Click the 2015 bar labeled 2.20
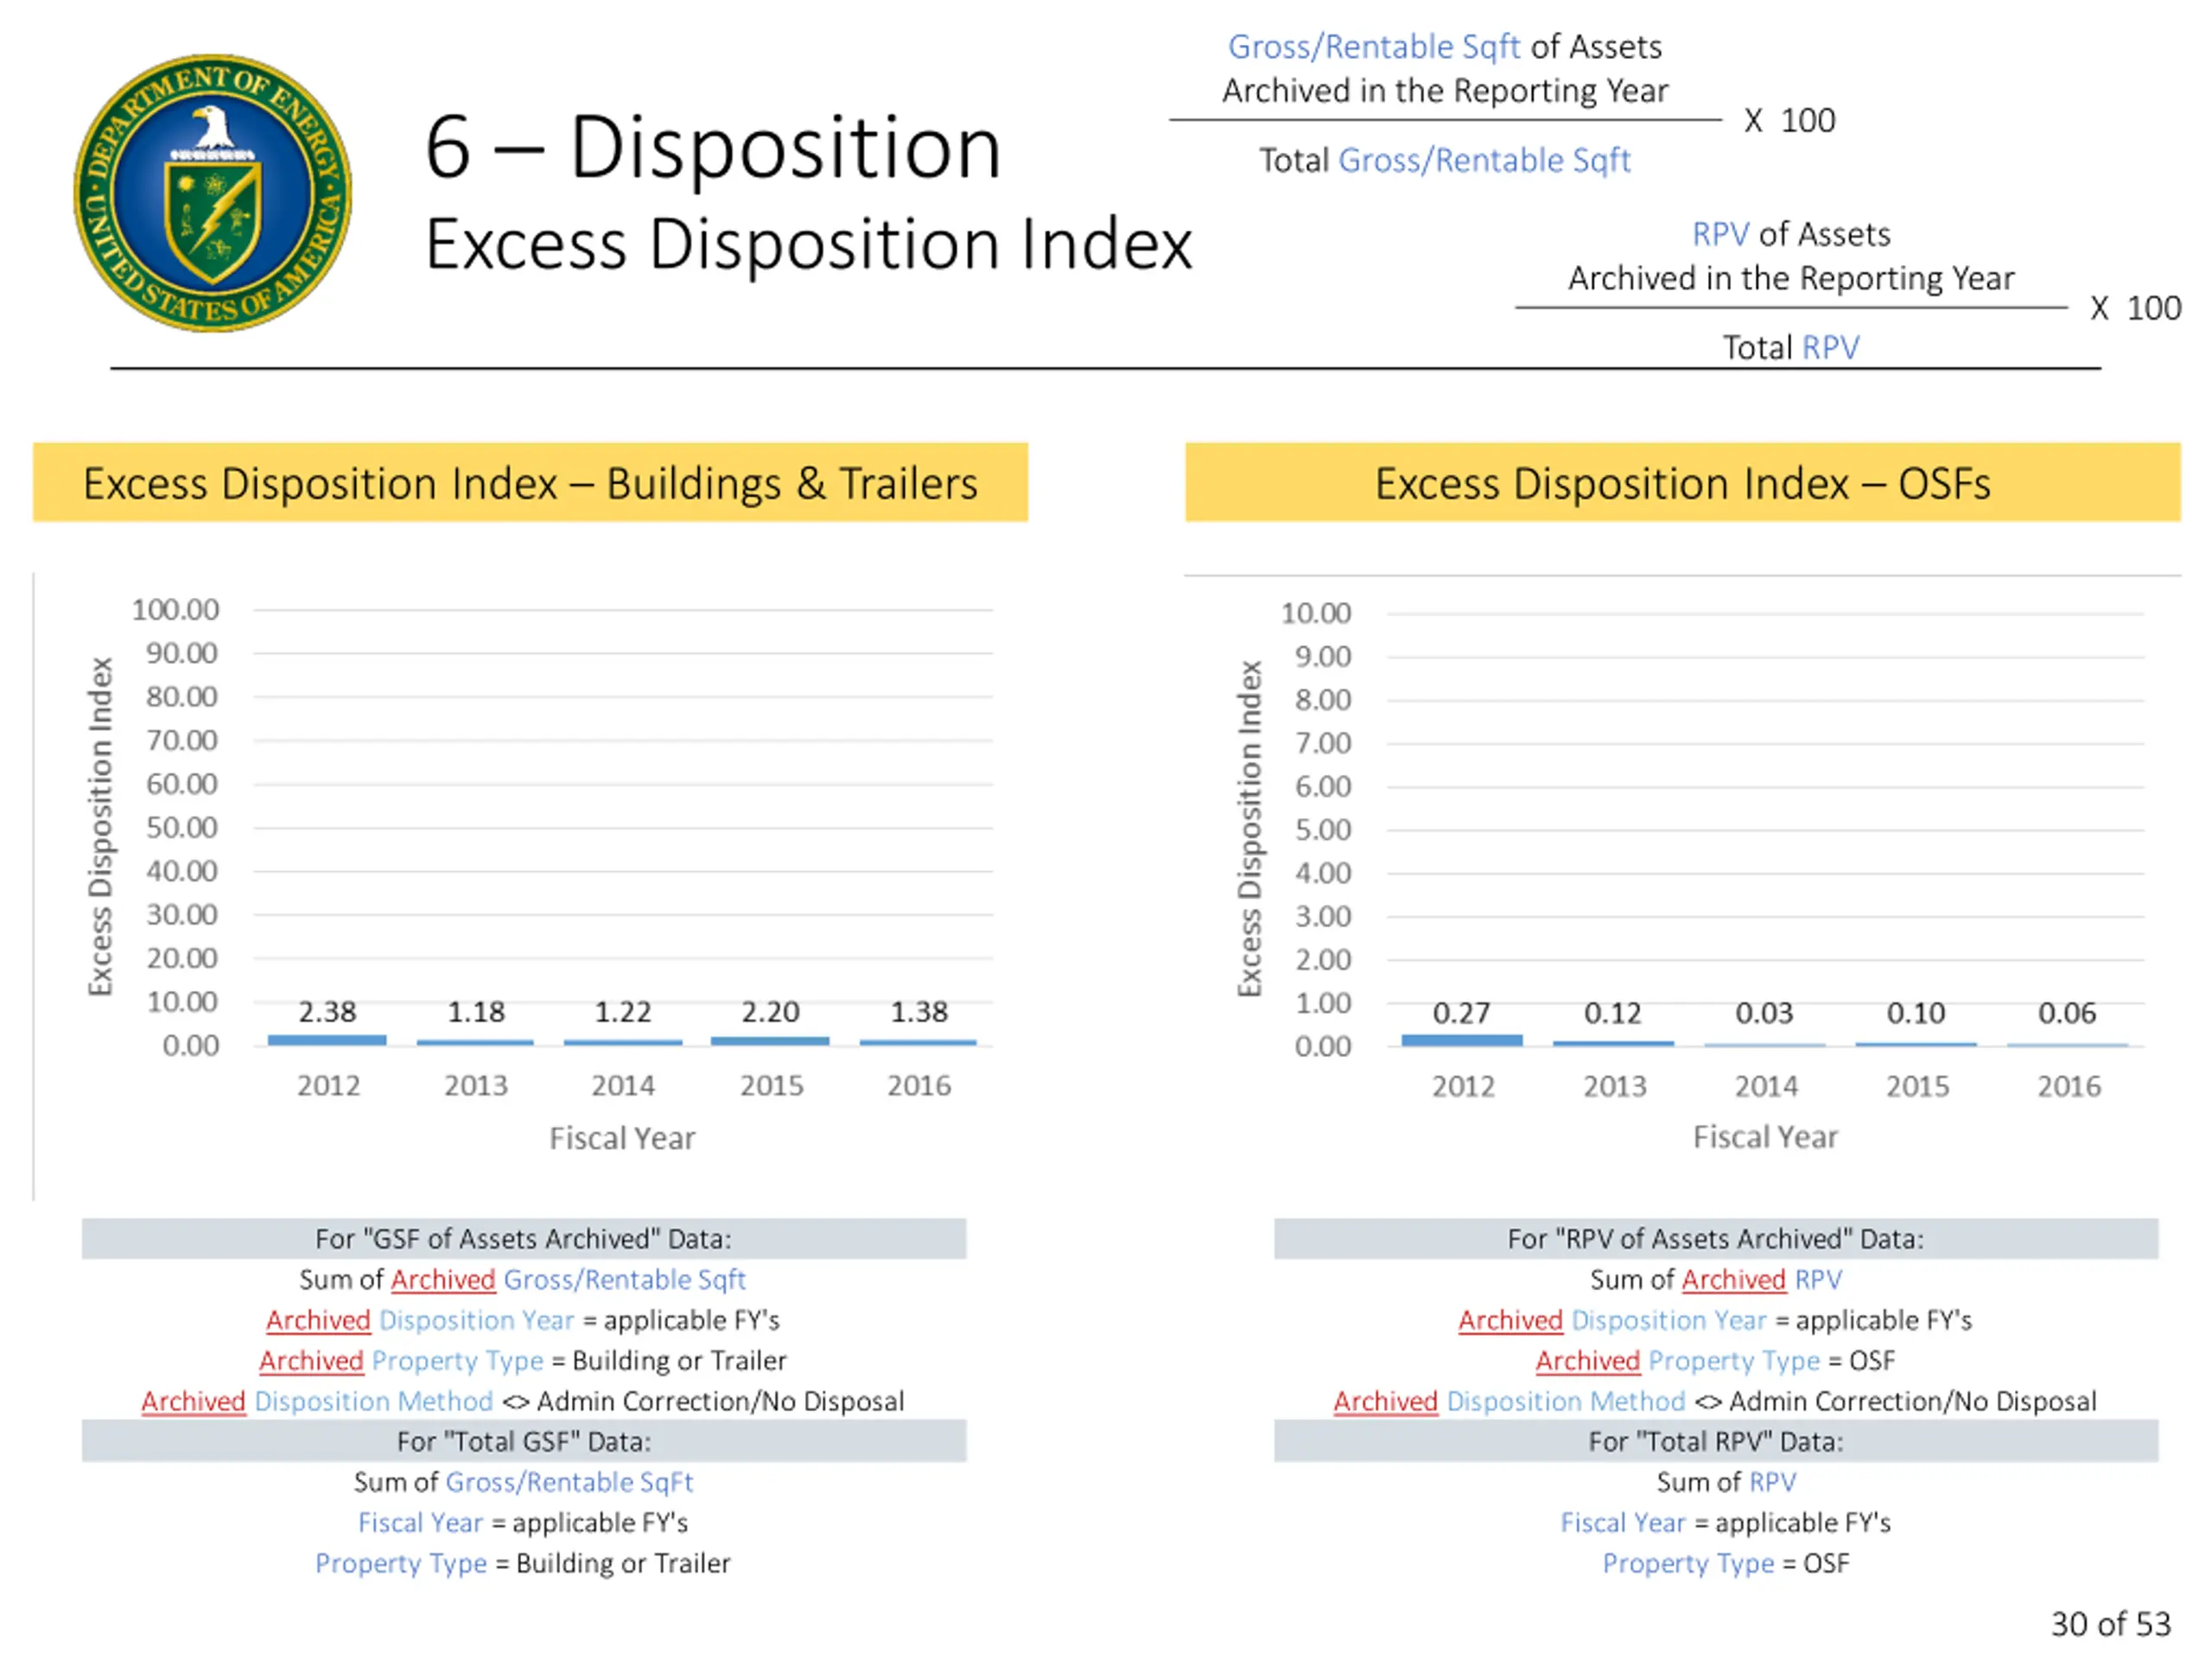 pos(770,1041)
